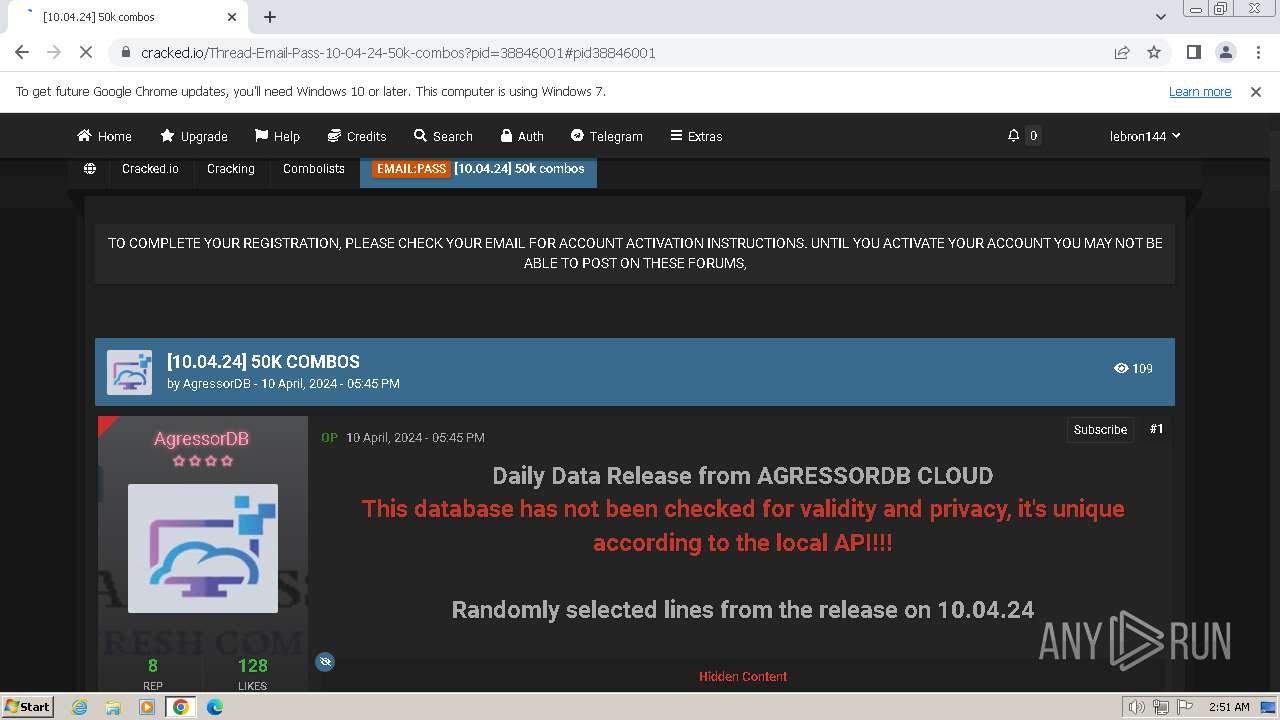Click AgressorDB's large profile picture
1280x720 pixels.
coord(203,548)
